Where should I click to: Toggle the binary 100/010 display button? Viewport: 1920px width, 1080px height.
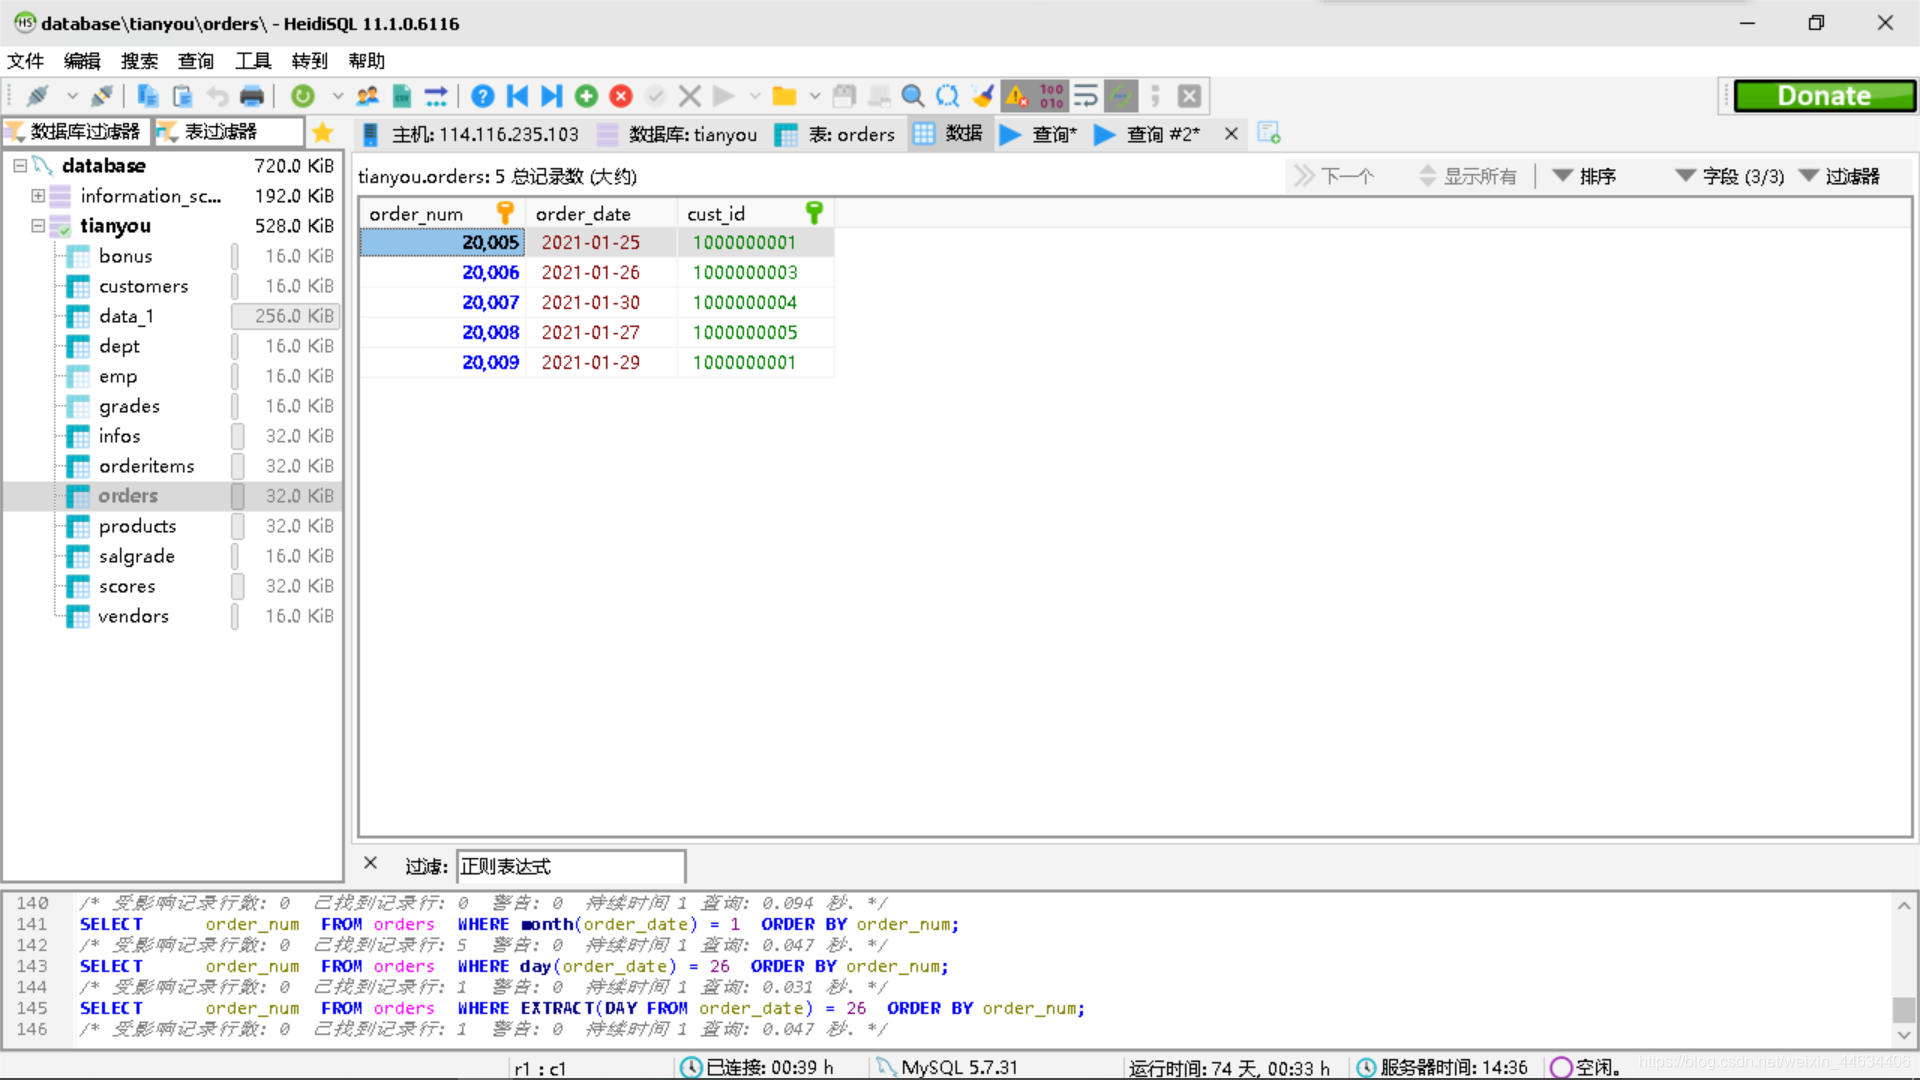click(1051, 96)
